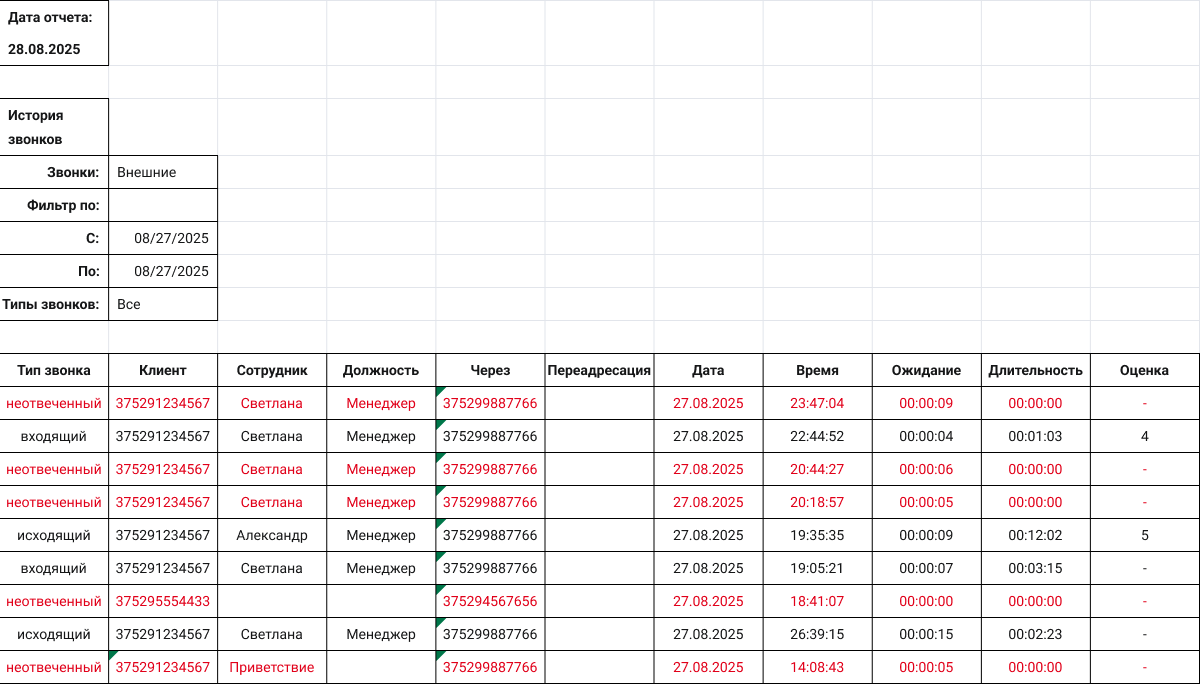
Task: Select the time cell 26:39:15
Action: [817, 634]
